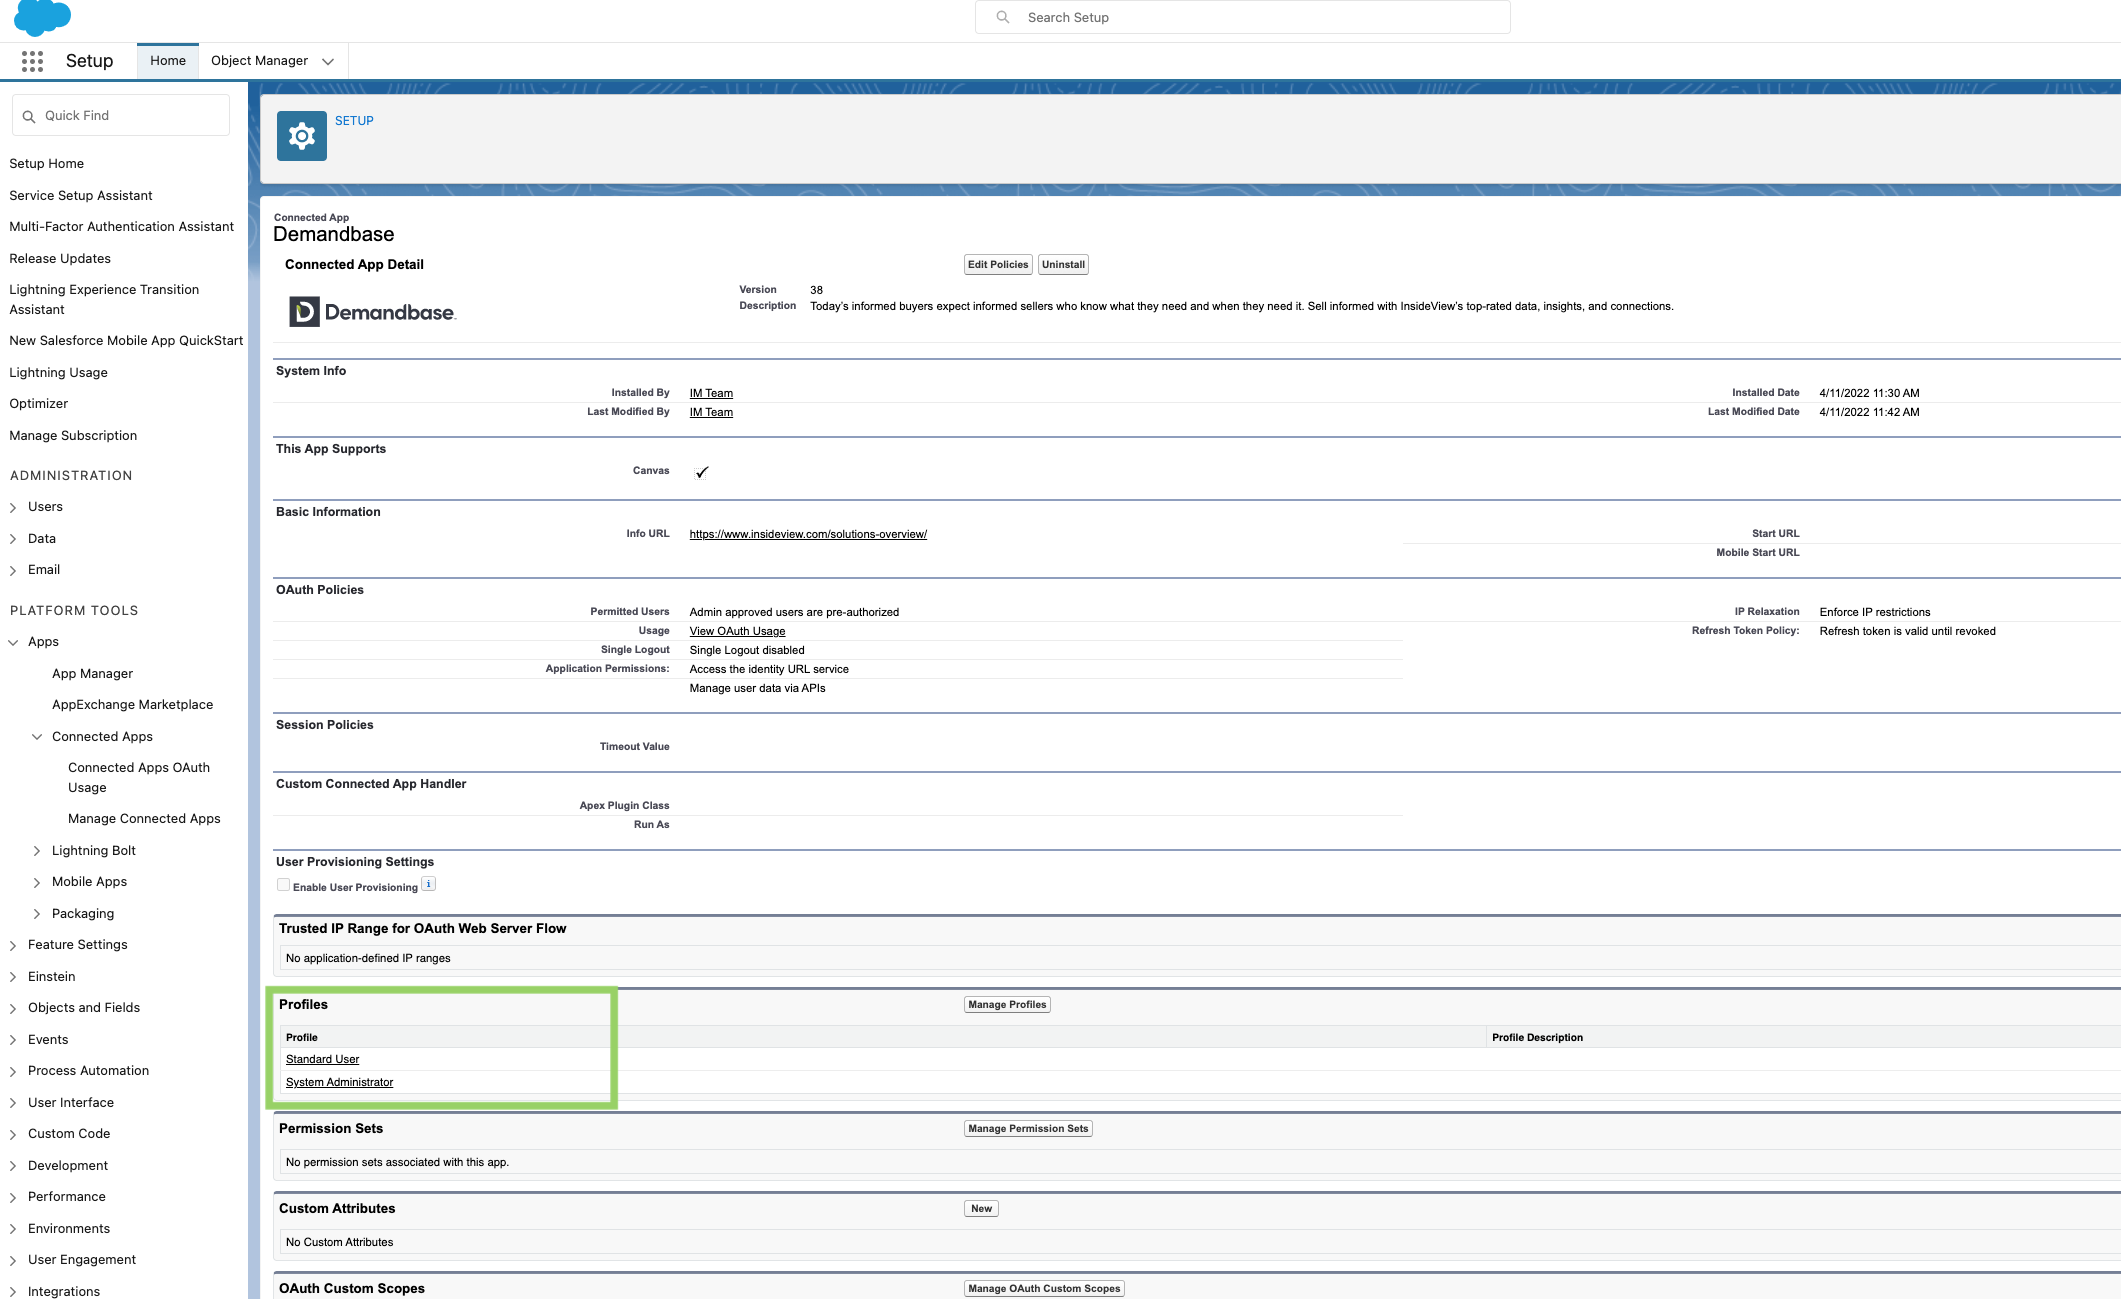Expand the Integrations section

[13, 1292]
